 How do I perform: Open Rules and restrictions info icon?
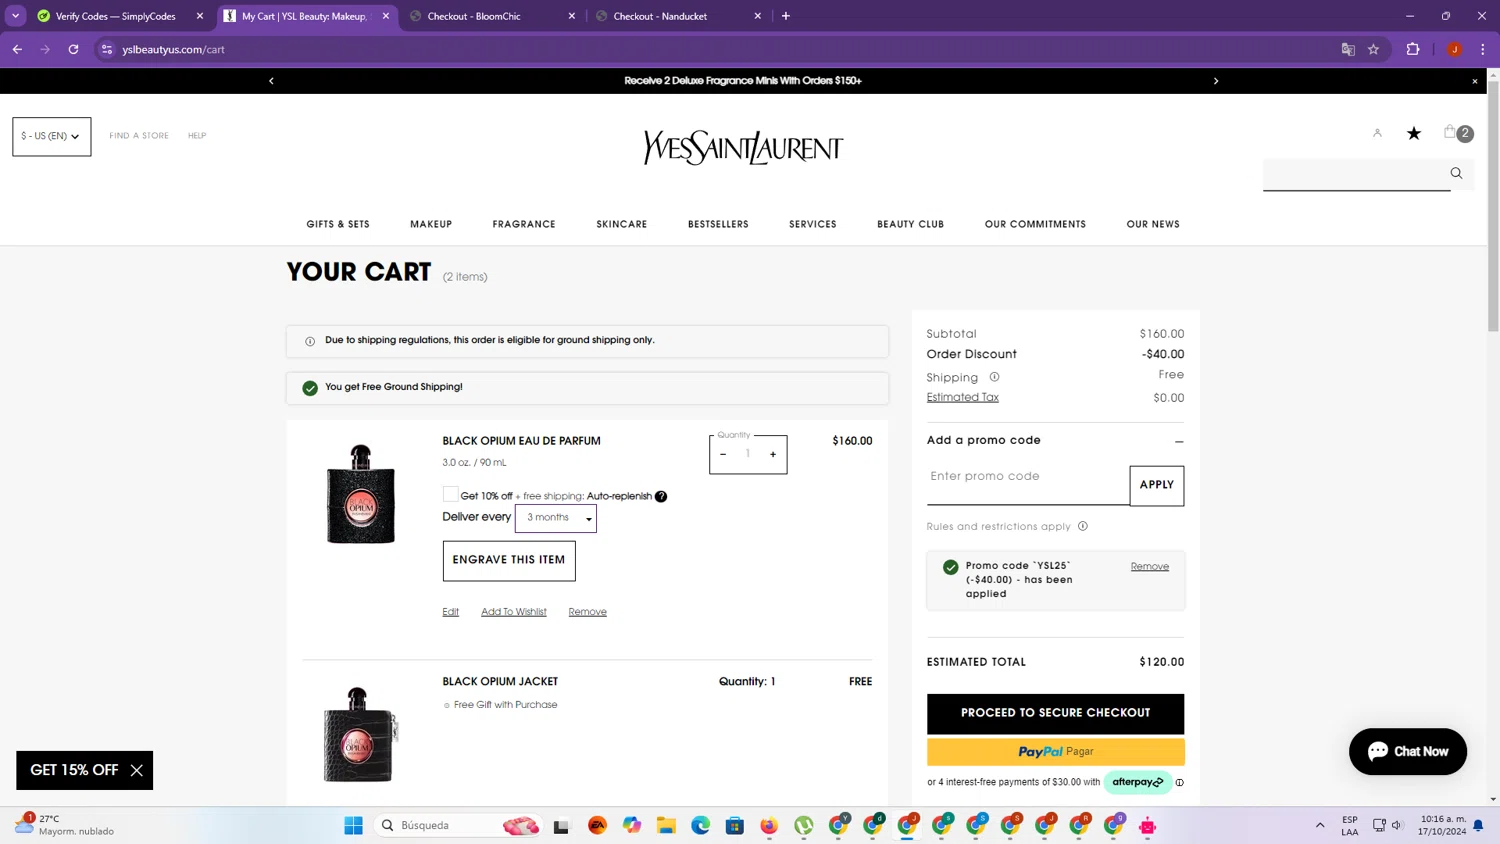point(1083,526)
